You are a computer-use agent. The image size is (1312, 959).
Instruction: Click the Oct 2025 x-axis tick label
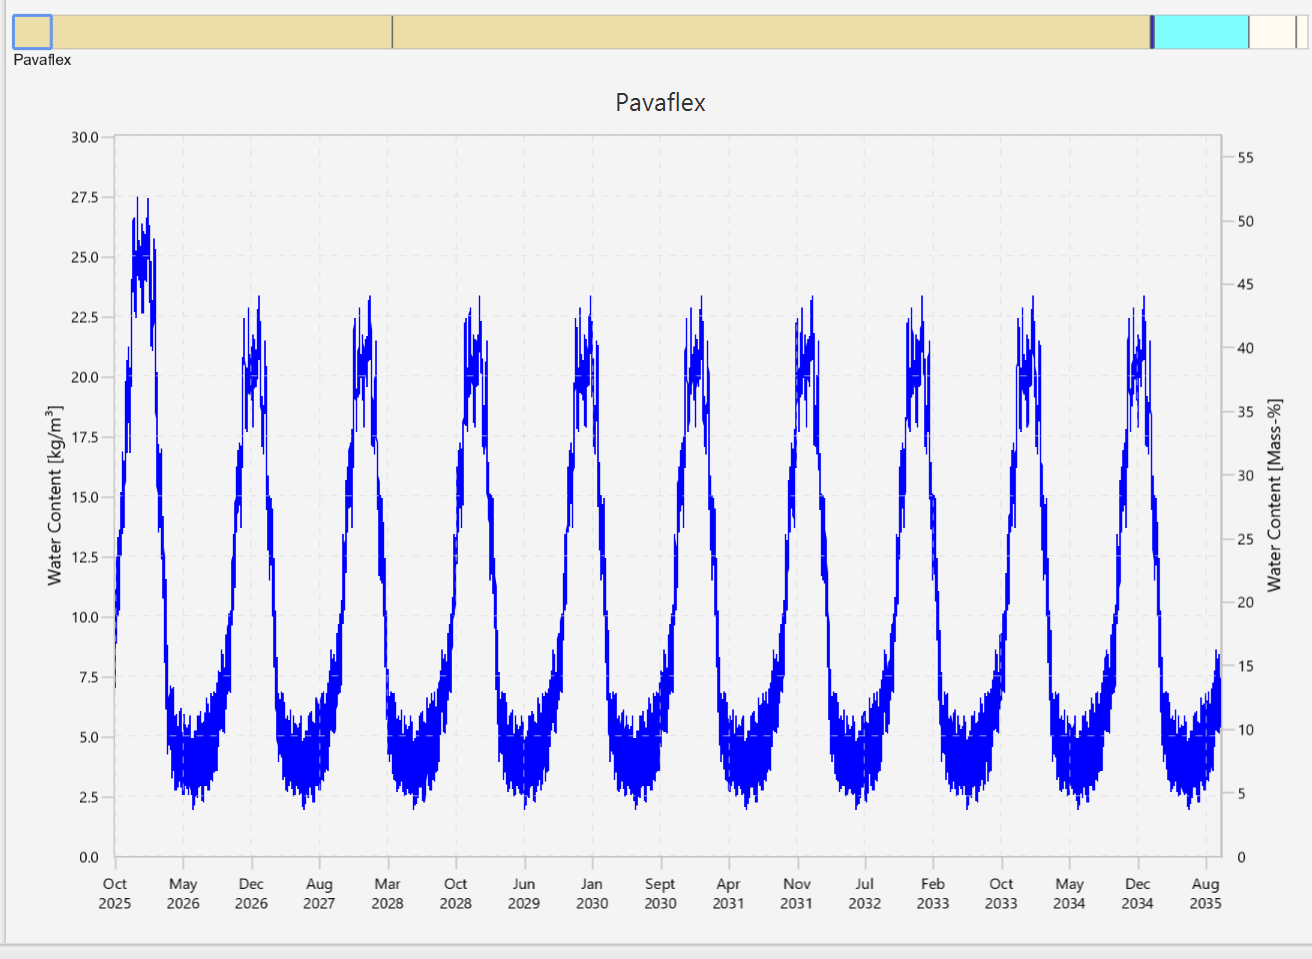[x=115, y=893]
